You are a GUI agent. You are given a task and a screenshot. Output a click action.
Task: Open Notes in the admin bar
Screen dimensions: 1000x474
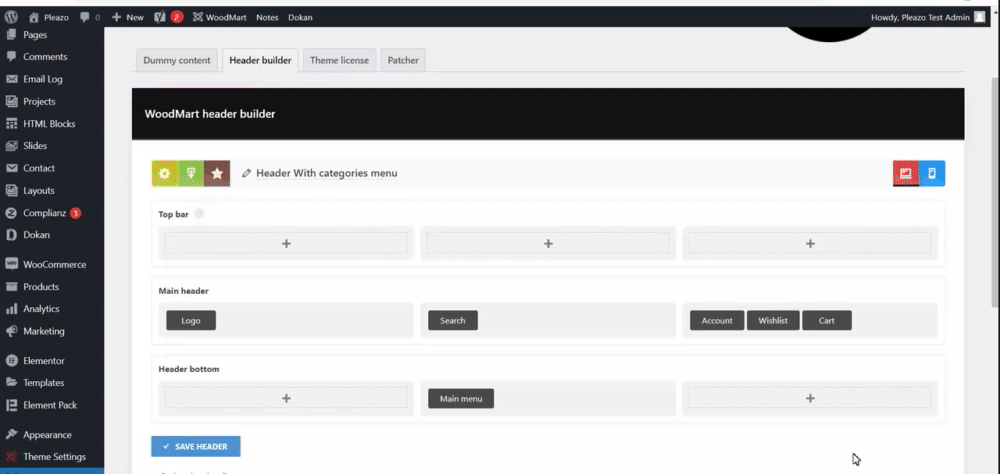[x=267, y=17]
